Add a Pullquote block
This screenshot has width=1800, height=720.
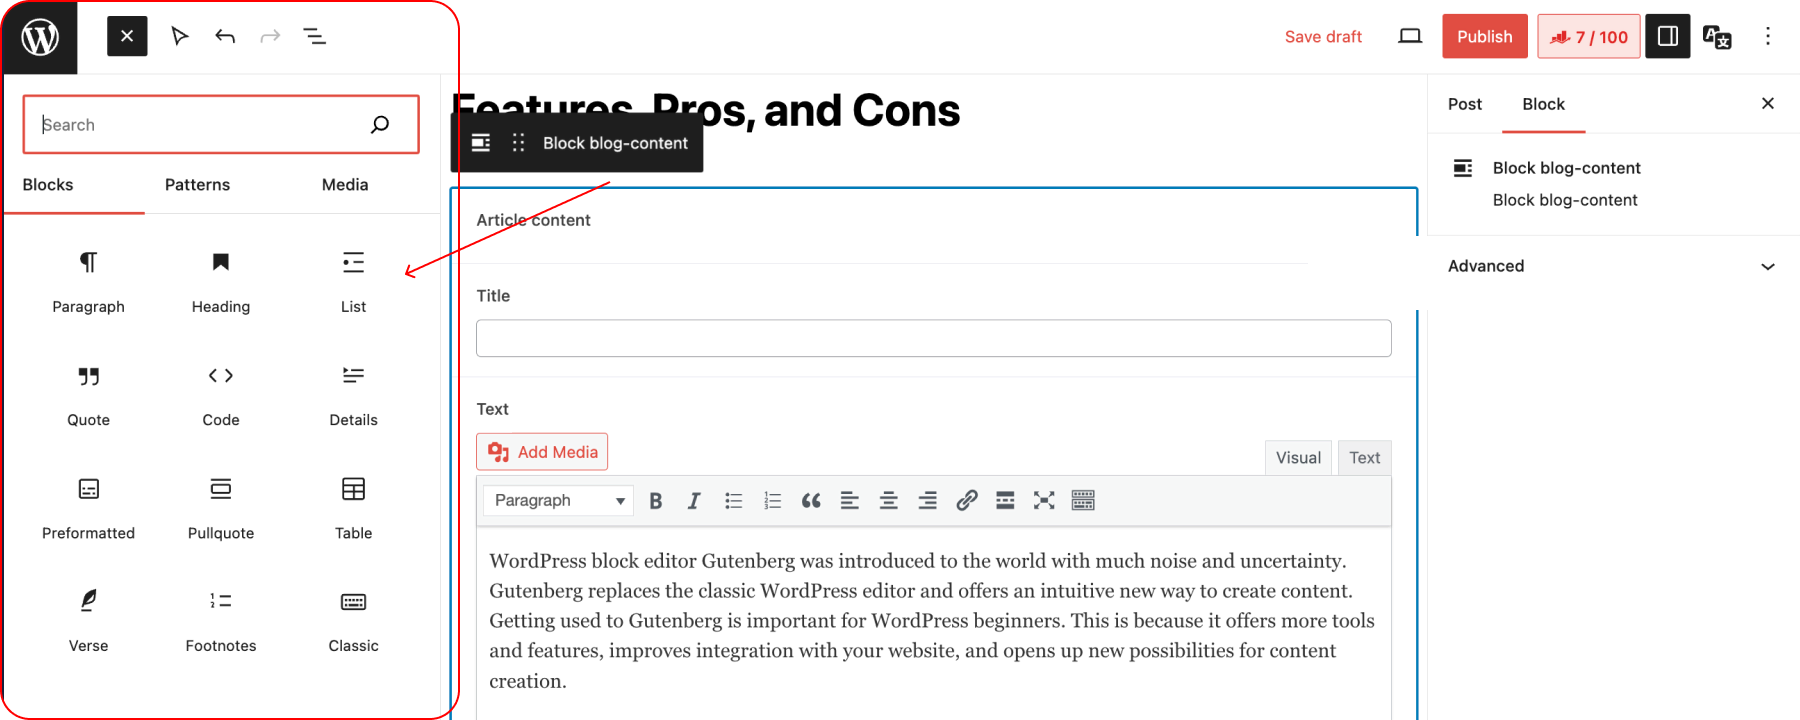tap(220, 506)
